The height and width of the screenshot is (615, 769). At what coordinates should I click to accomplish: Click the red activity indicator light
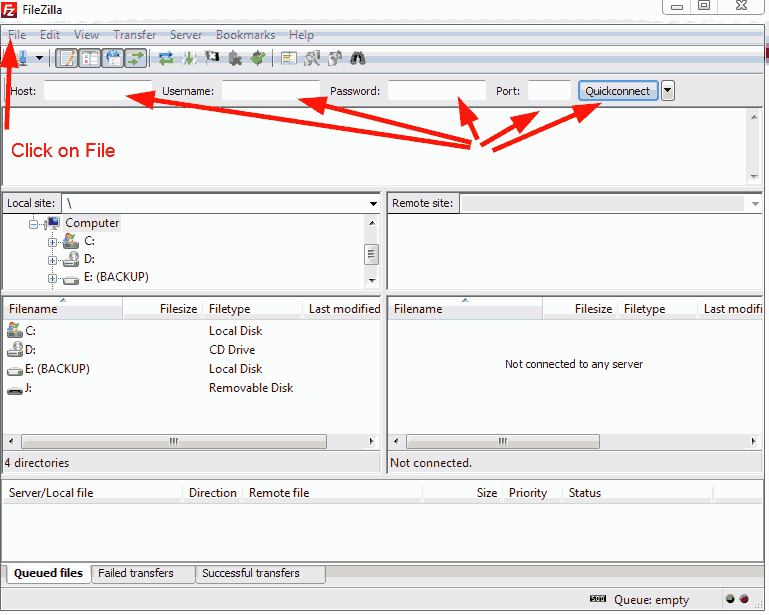coord(744,599)
